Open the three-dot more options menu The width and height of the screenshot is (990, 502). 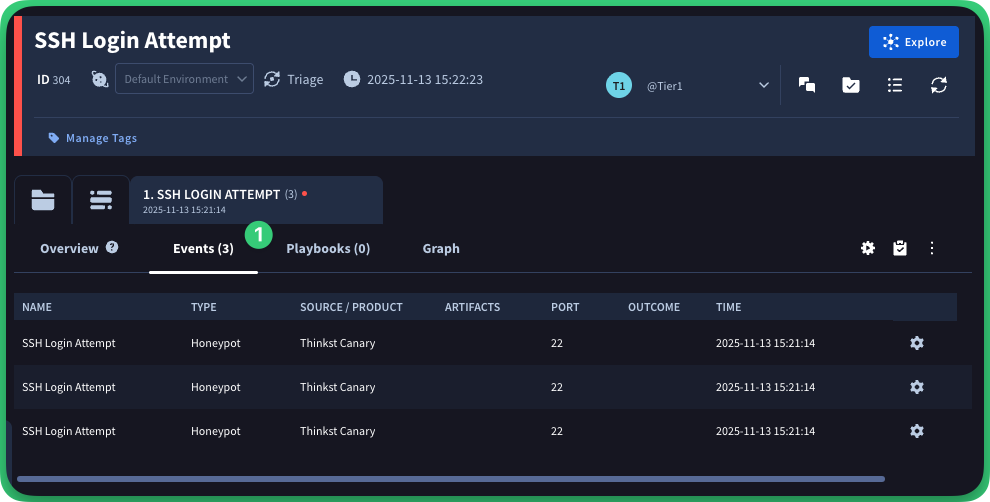932,248
